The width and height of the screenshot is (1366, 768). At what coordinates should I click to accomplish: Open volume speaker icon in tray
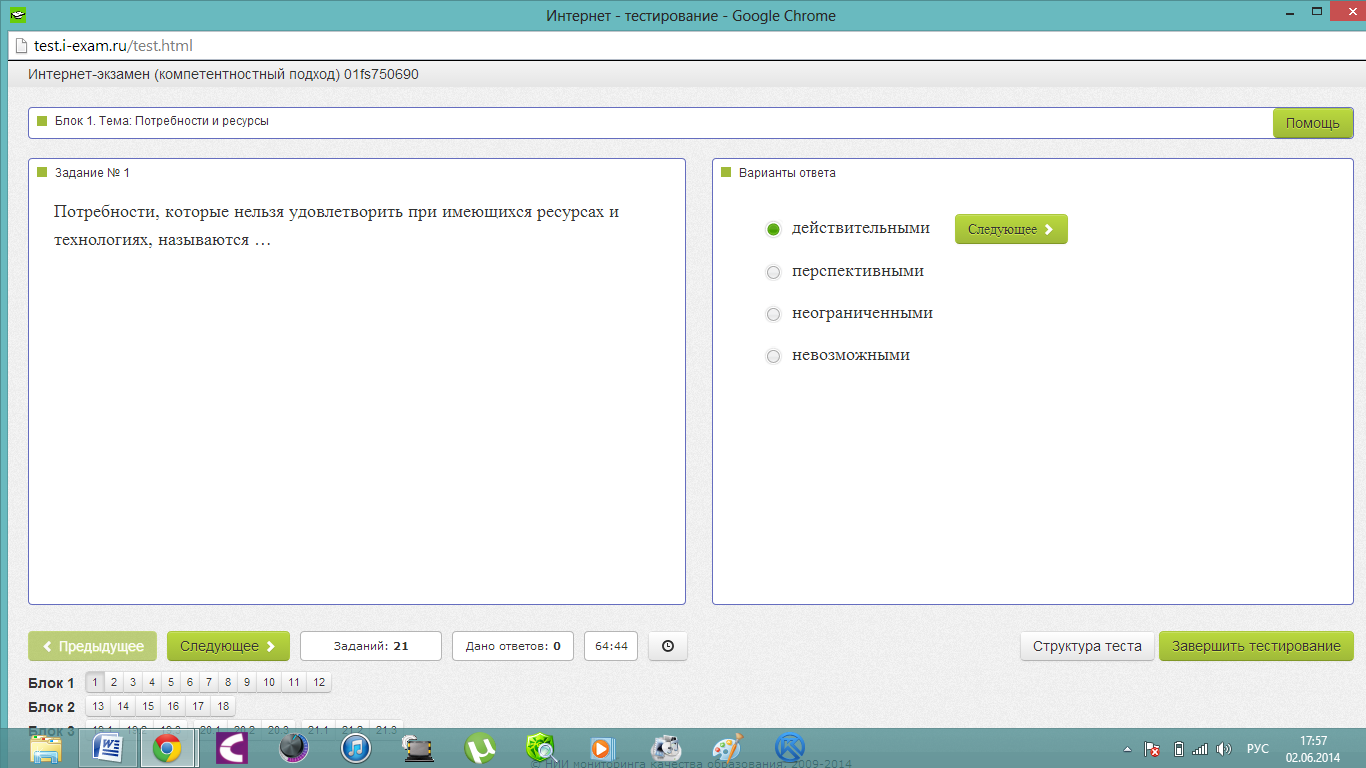1224,749
